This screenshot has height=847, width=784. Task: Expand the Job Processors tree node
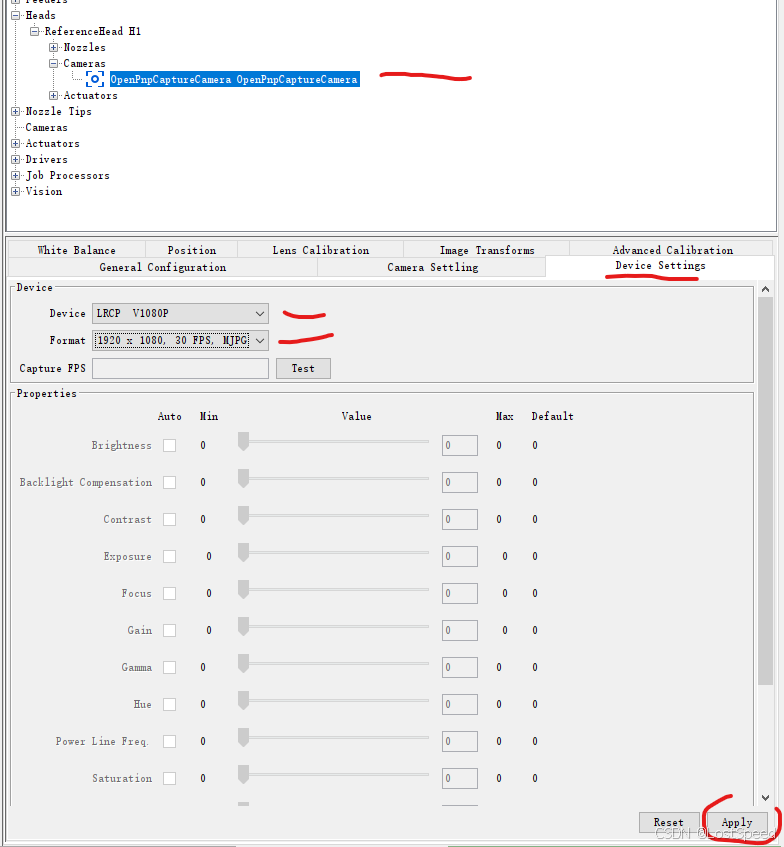(x=16, y=176)
